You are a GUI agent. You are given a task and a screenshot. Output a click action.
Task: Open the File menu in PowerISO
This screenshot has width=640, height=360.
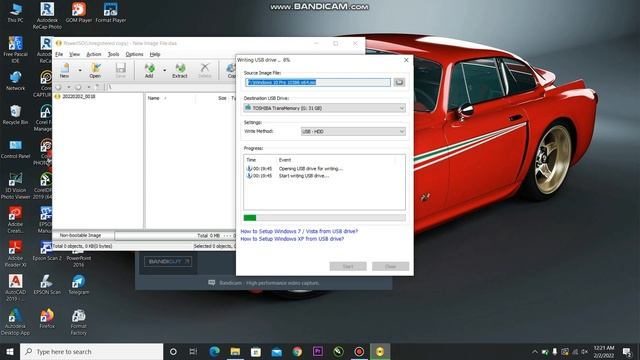click(x=59, y=54)
